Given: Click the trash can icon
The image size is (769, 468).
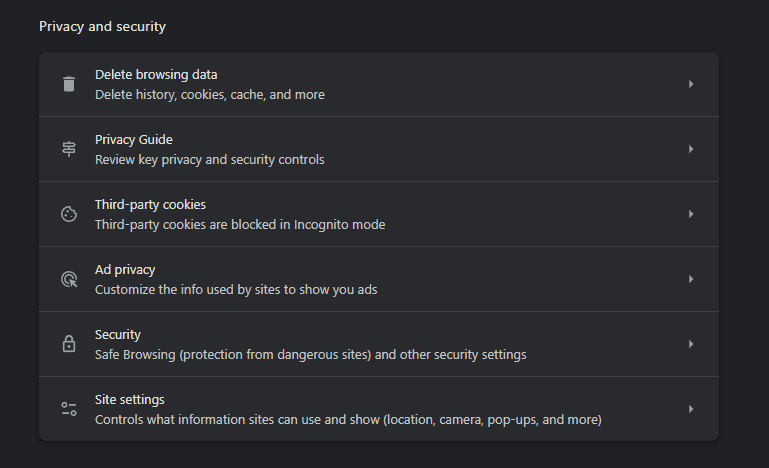Looking at the screenshot, I should [x=69, y=84].
